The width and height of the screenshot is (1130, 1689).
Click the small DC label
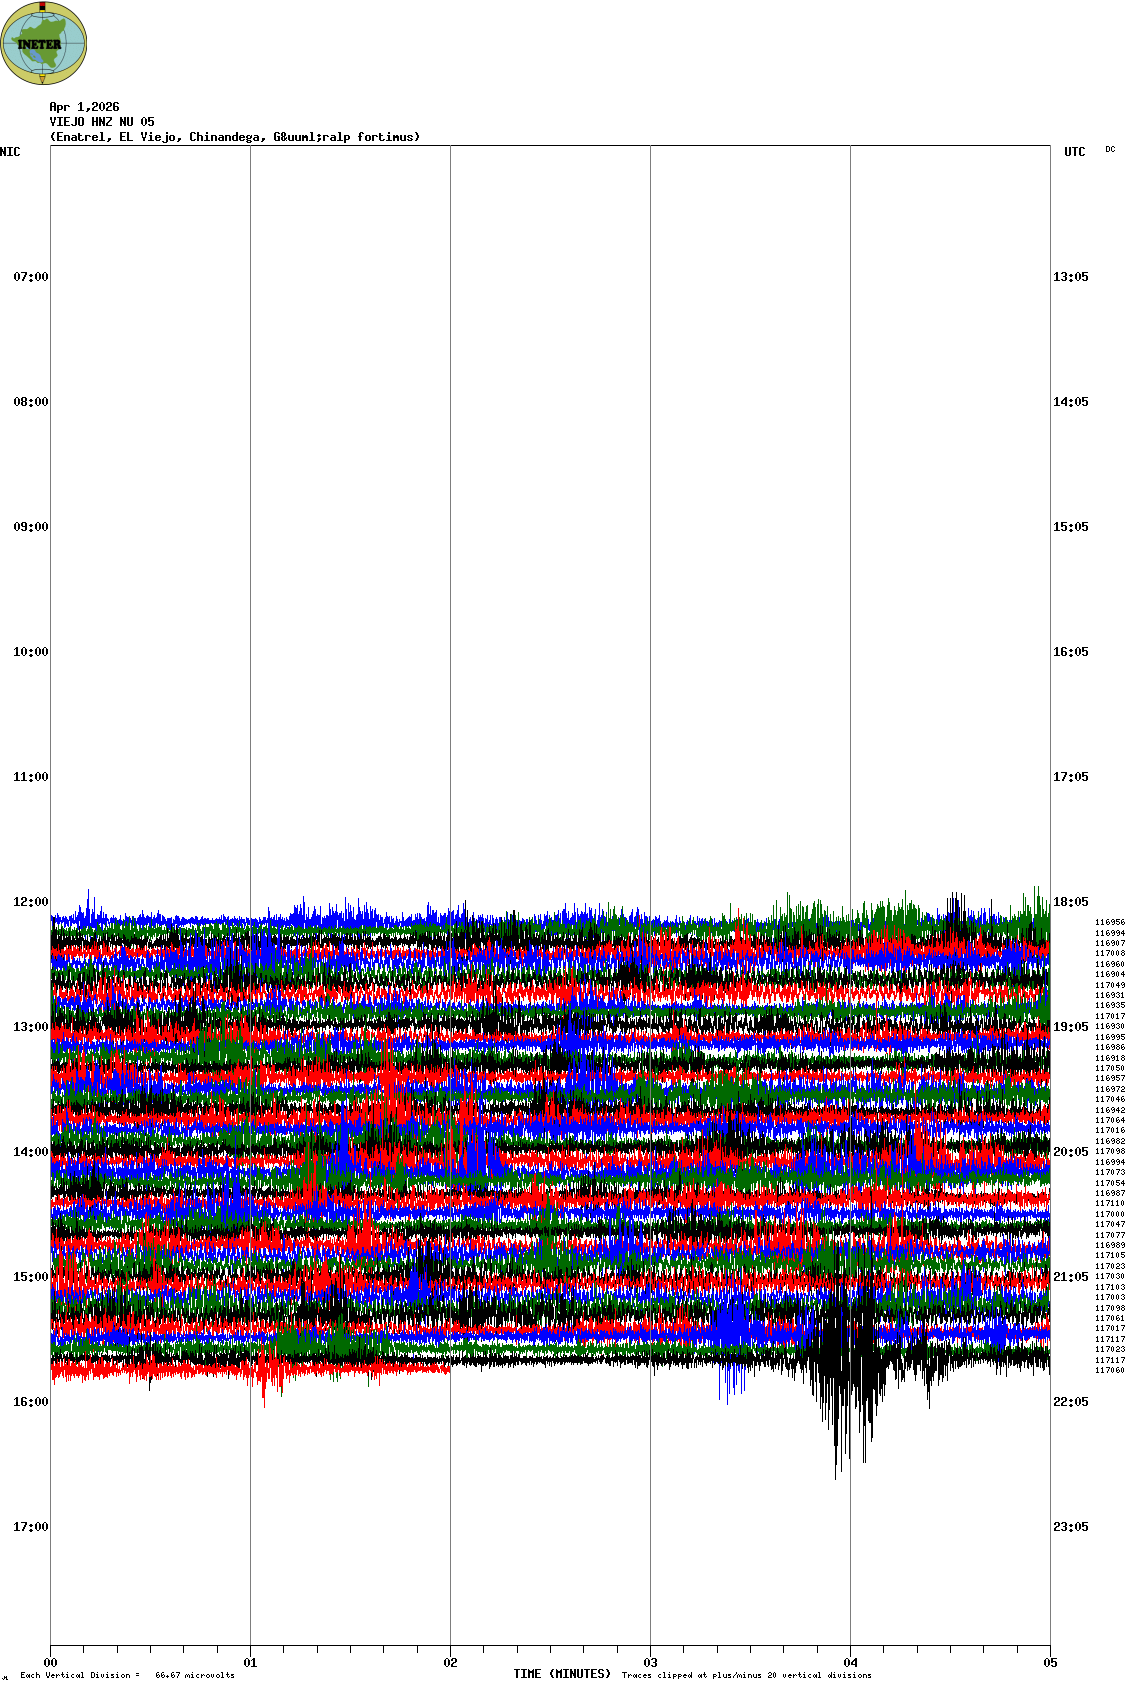[x=1110, y=149]
